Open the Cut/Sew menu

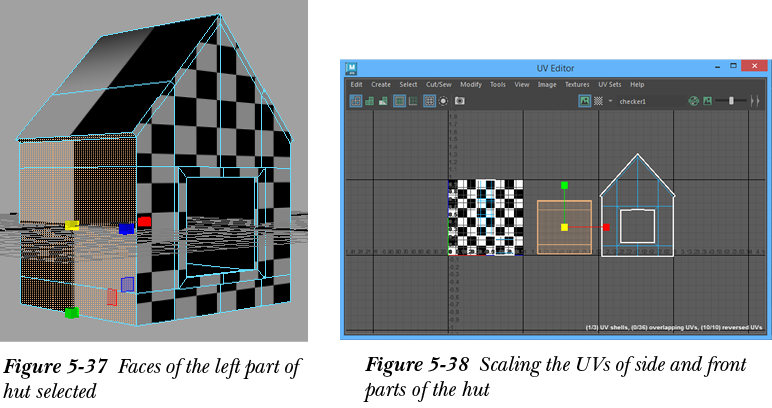437,85
